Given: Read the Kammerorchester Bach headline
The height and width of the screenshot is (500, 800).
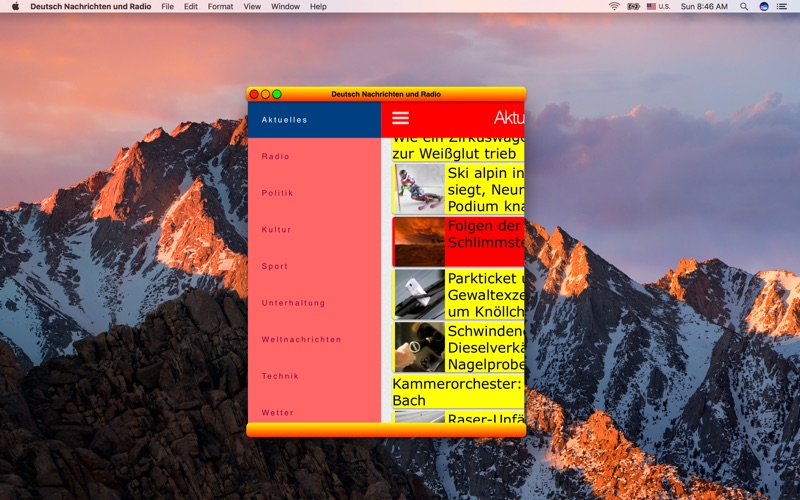Looking at the screenshot, I should [x=458, y=392].
